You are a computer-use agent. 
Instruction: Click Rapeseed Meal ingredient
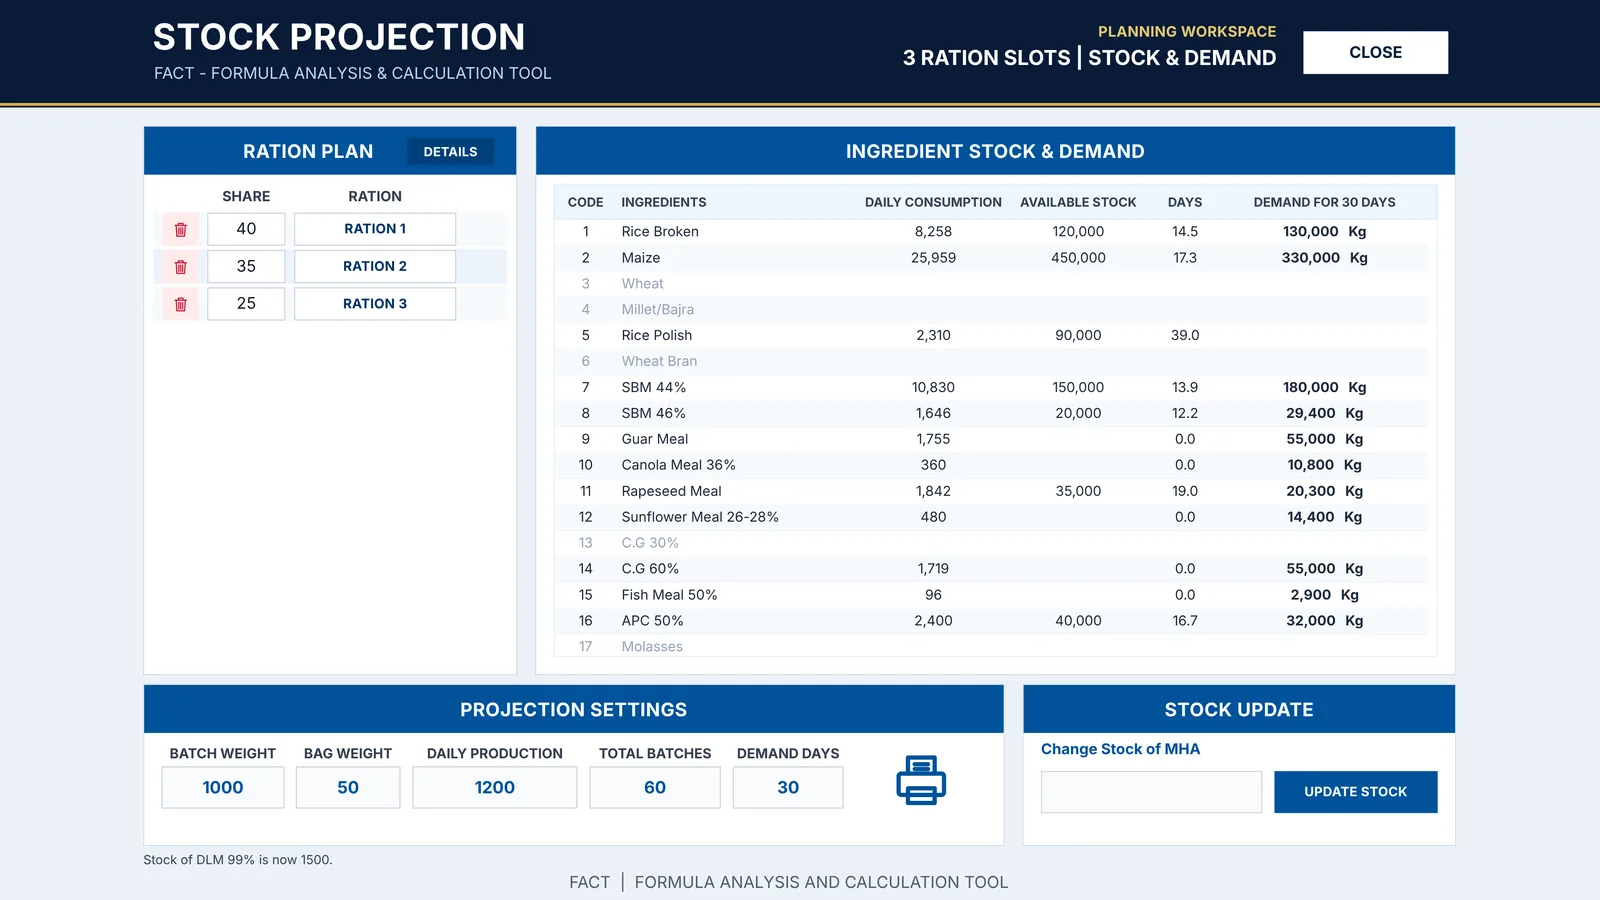pyautogui.click(x=672, y=491)
